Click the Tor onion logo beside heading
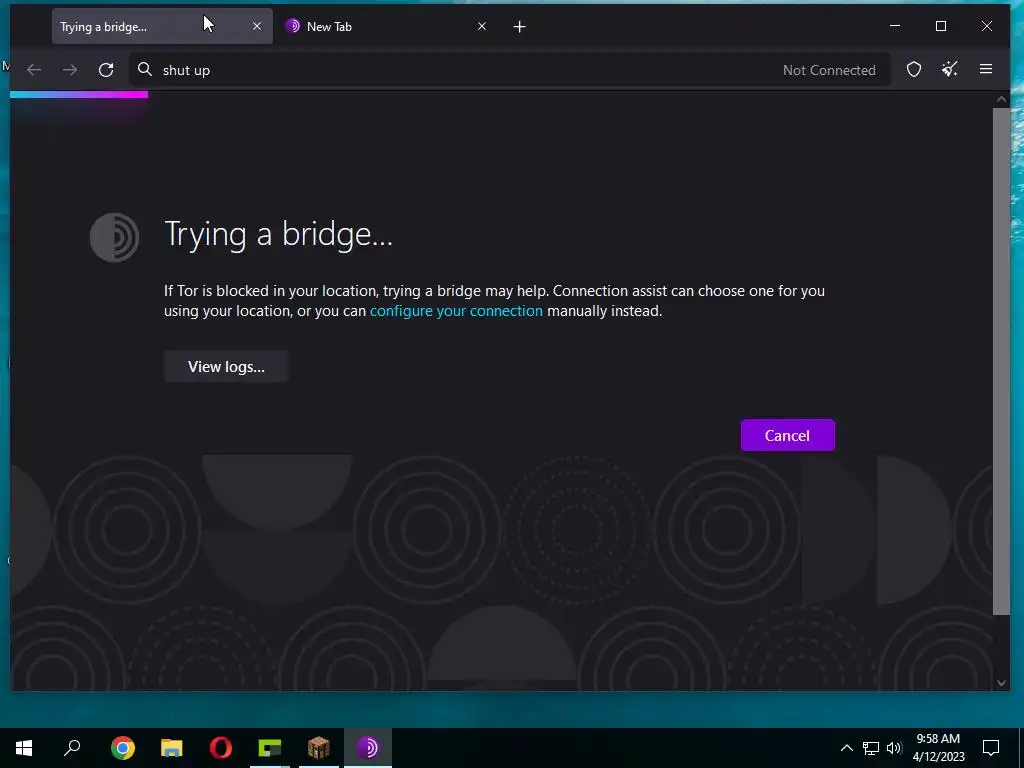This screenshot has height=768, width=1024. tap(114, 237)
